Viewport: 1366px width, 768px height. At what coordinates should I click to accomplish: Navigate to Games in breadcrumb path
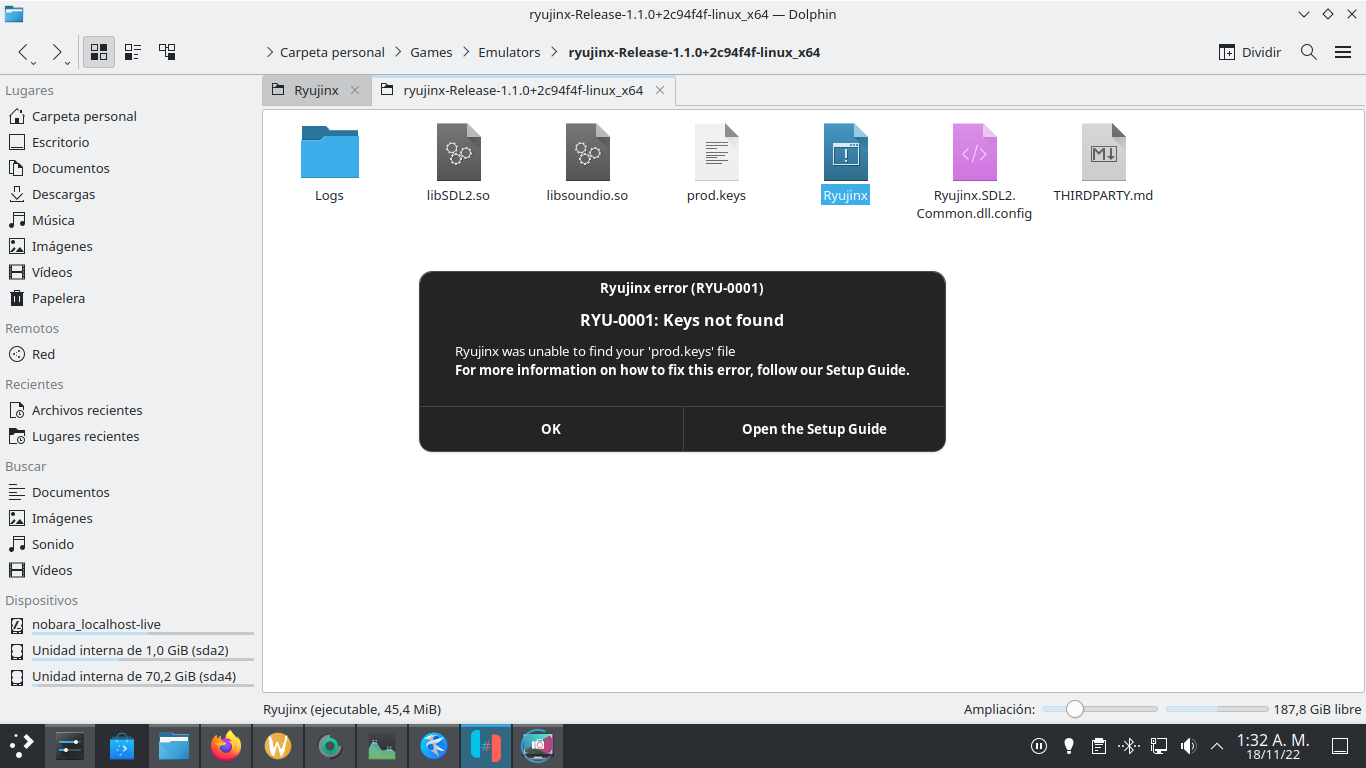pyautogui.click(x=431, y=52)
